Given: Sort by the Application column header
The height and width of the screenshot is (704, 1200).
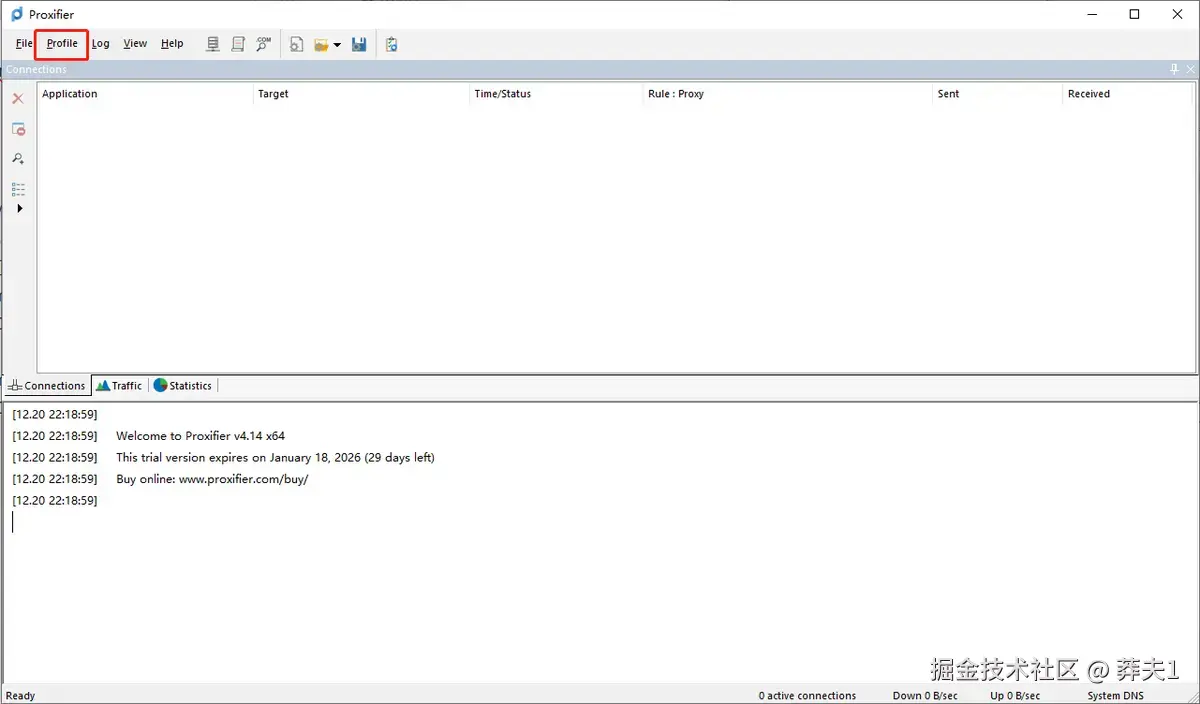Looking at the screenshot, I should pos(145,94).
